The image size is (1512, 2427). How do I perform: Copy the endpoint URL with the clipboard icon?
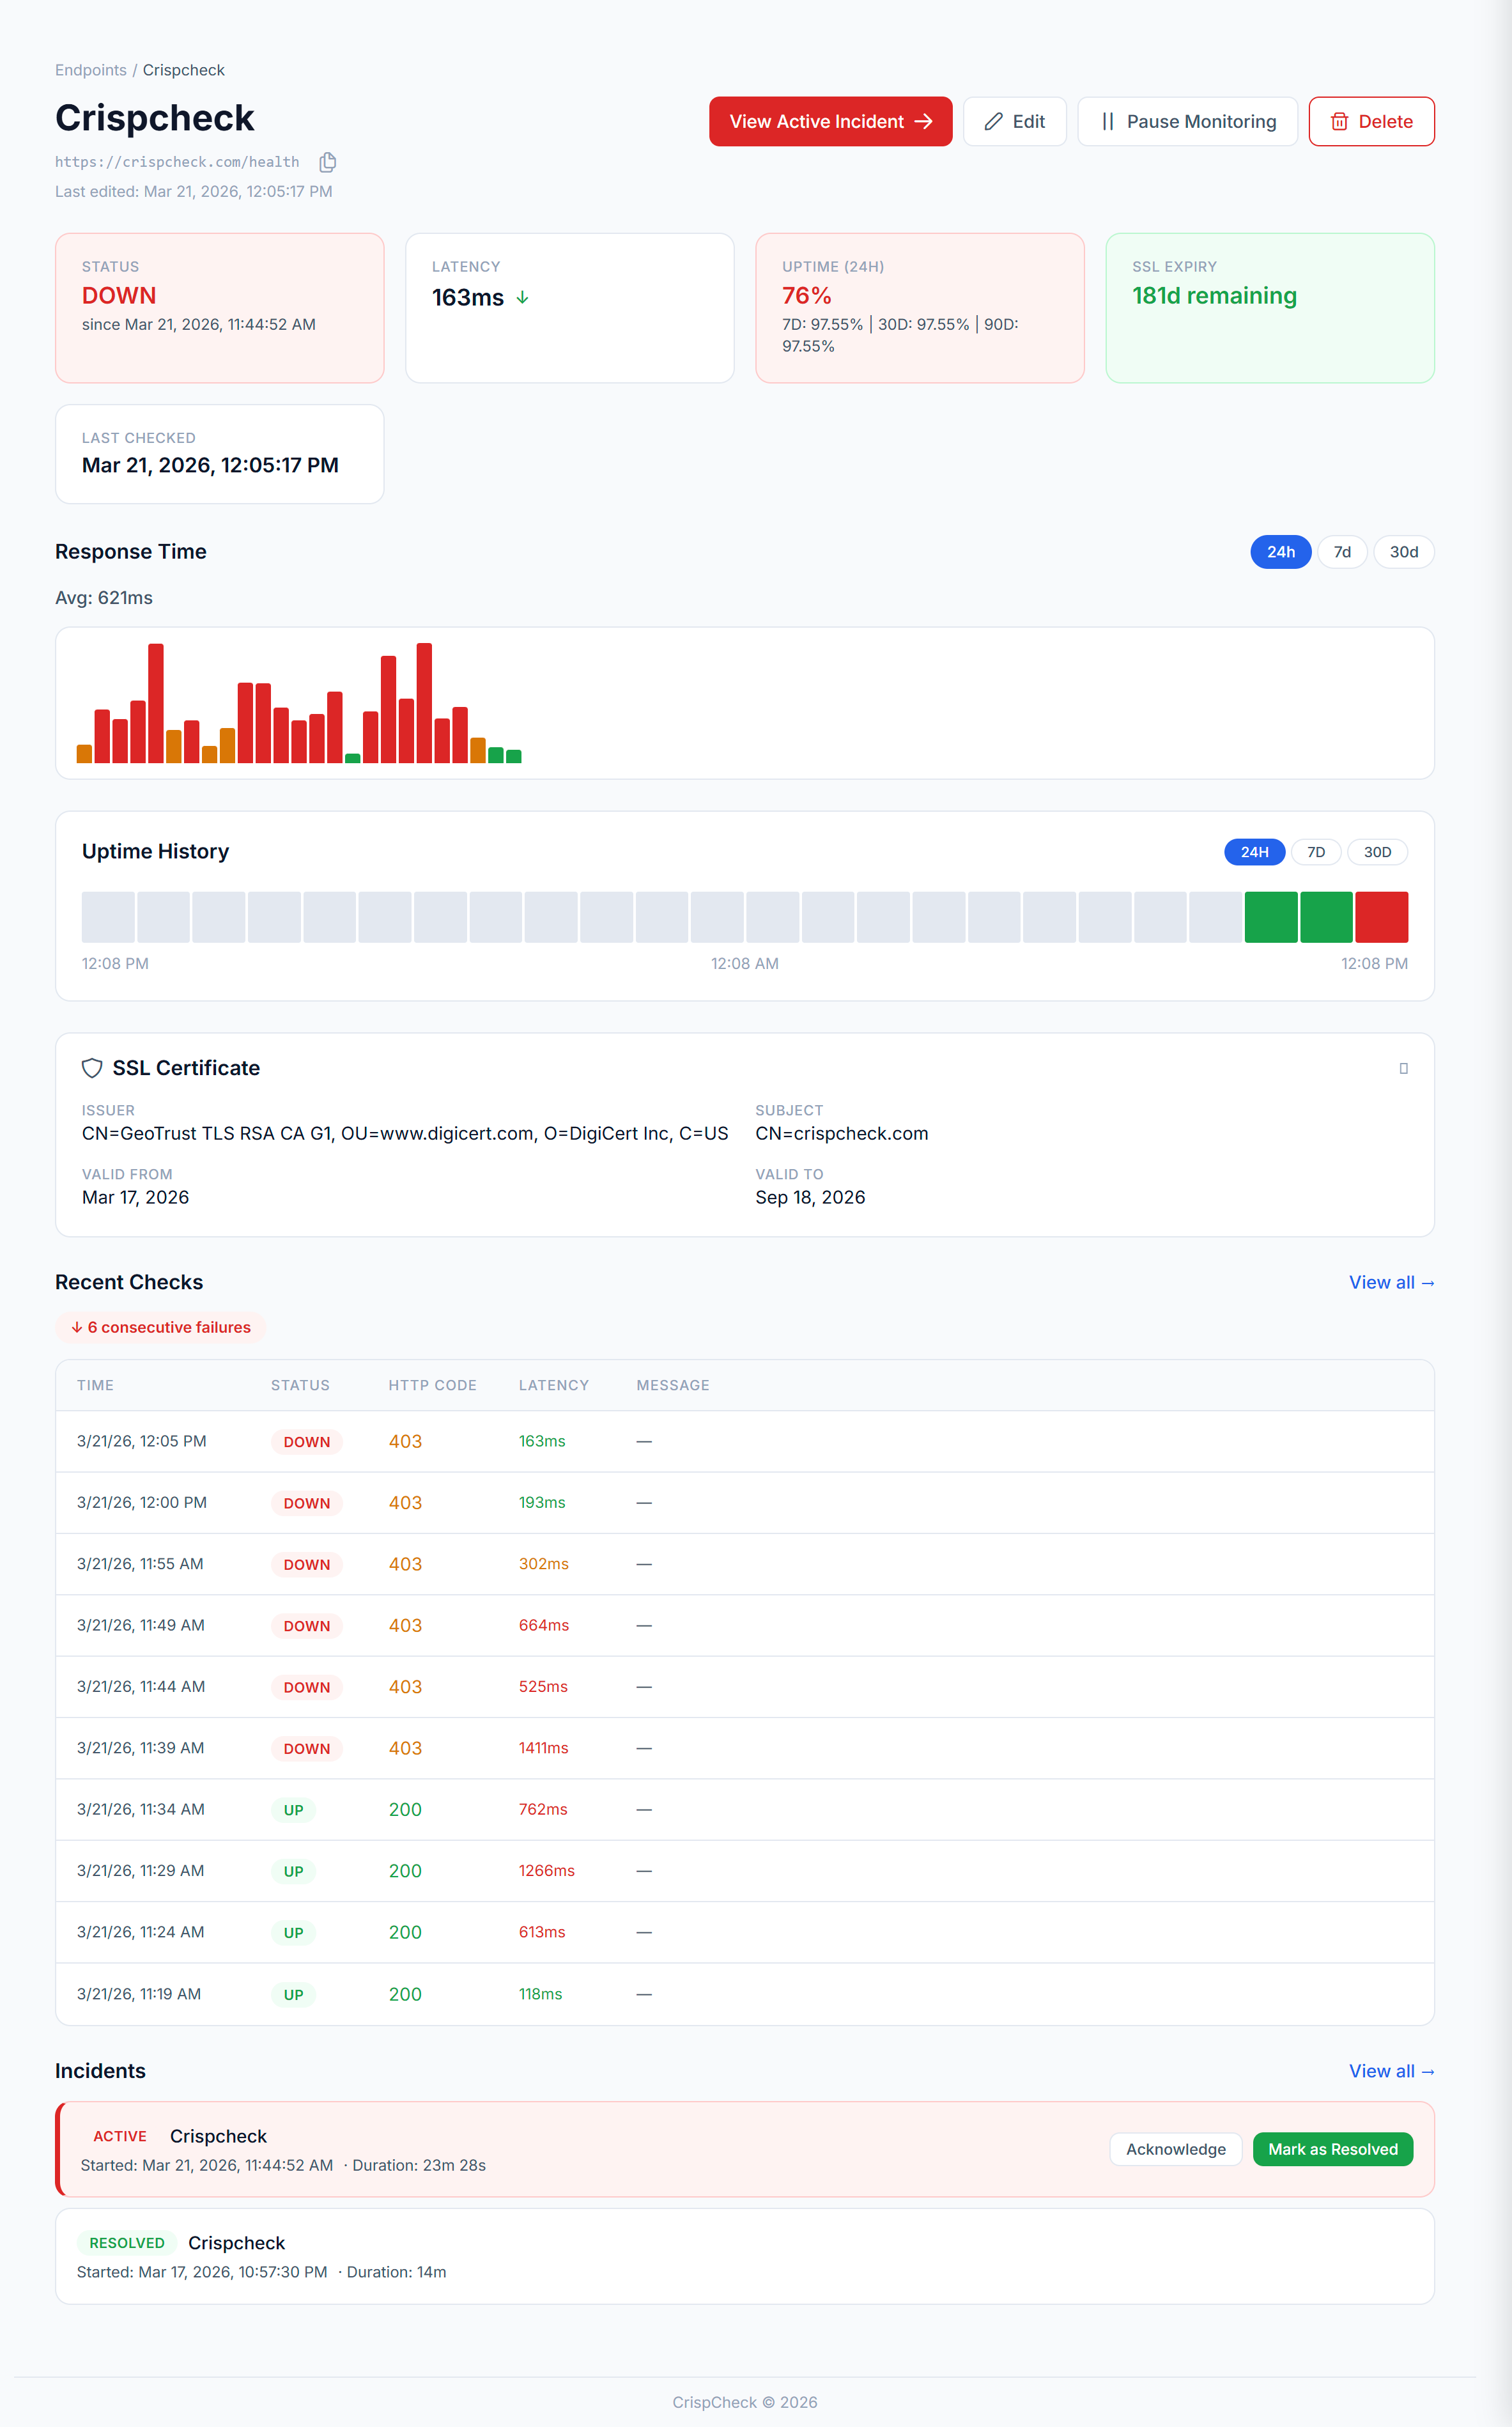pos(327,162)
